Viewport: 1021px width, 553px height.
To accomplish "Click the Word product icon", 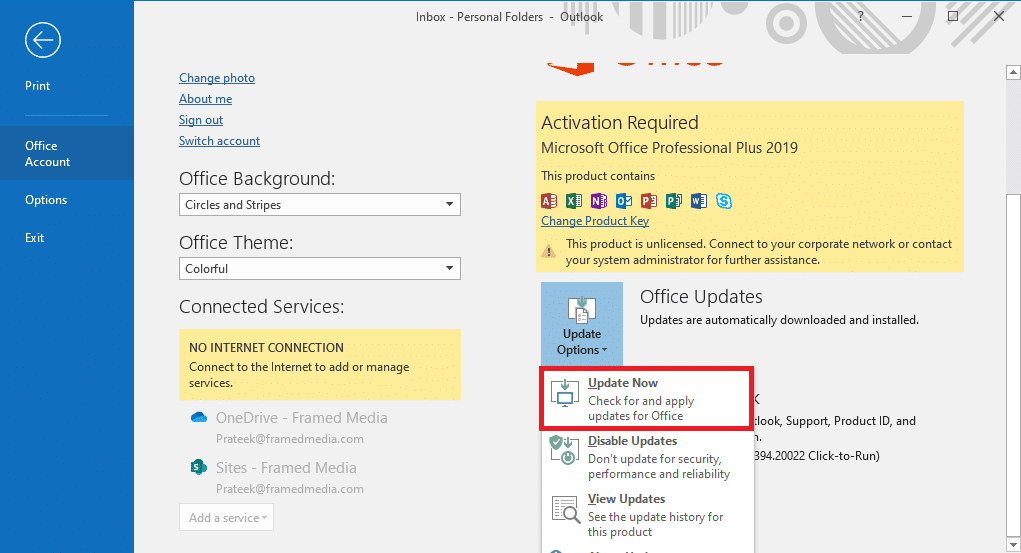I will coord(699,201).
